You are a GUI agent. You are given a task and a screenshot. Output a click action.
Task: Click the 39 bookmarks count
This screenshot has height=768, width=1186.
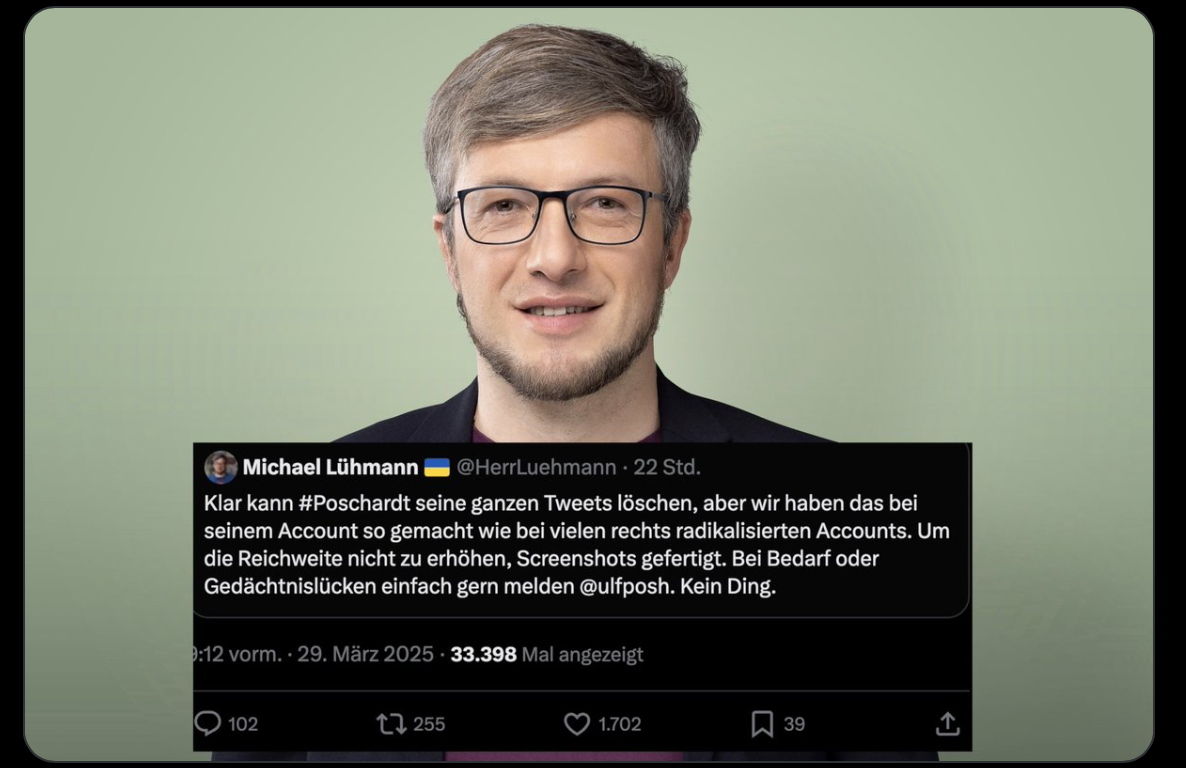click(794, 724)
